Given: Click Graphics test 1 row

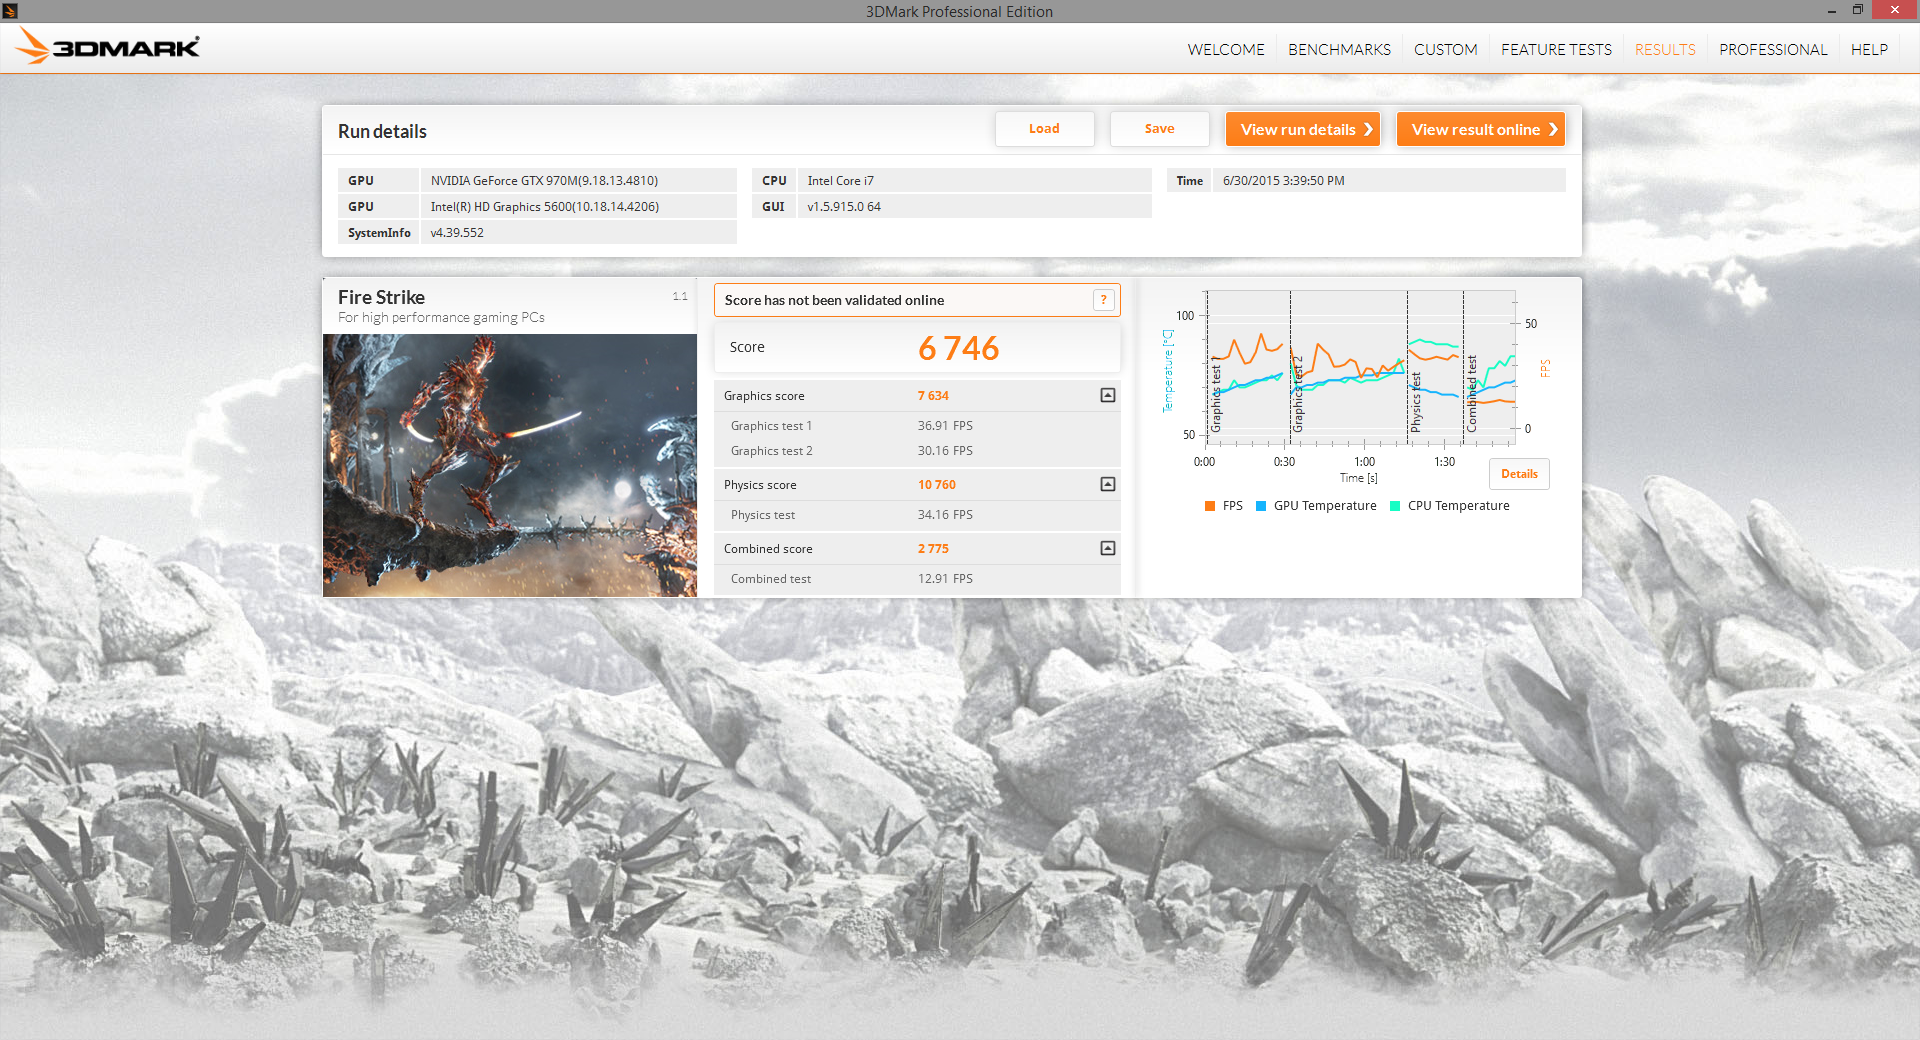Looking at the screenshot, I should tap(917, 426).
